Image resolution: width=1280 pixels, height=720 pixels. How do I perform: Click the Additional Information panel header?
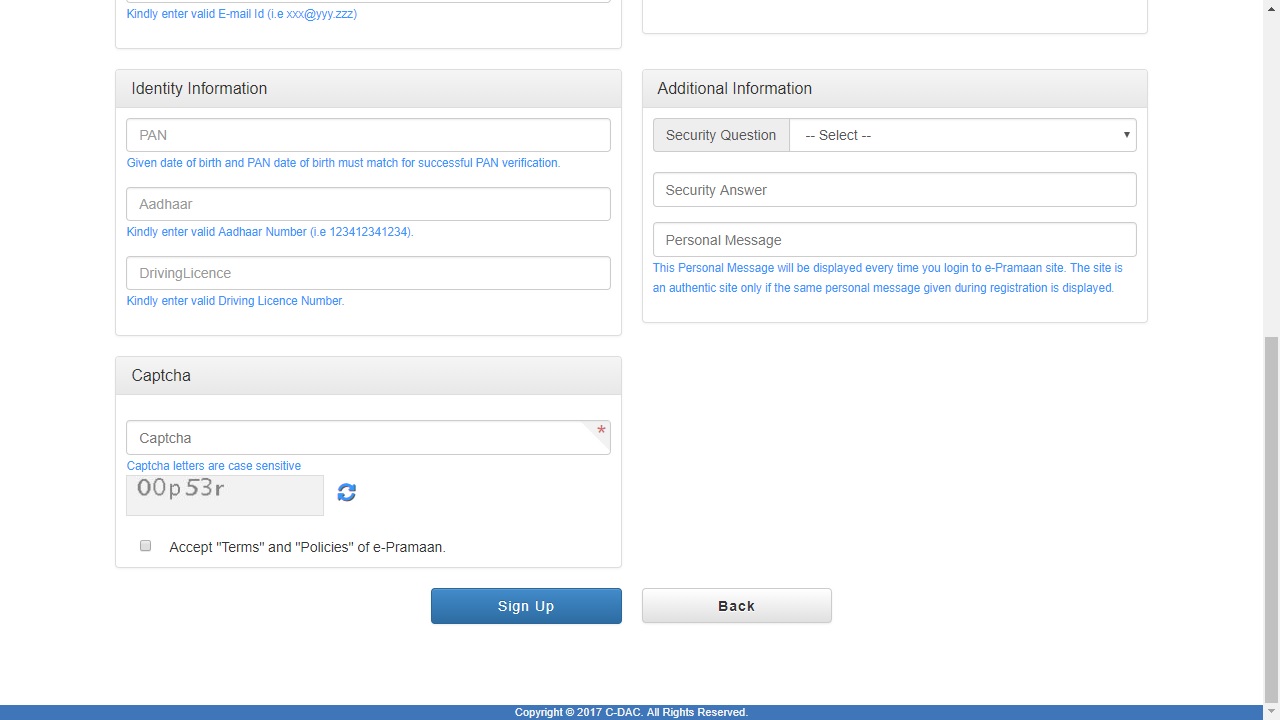(x=894, y=89)
